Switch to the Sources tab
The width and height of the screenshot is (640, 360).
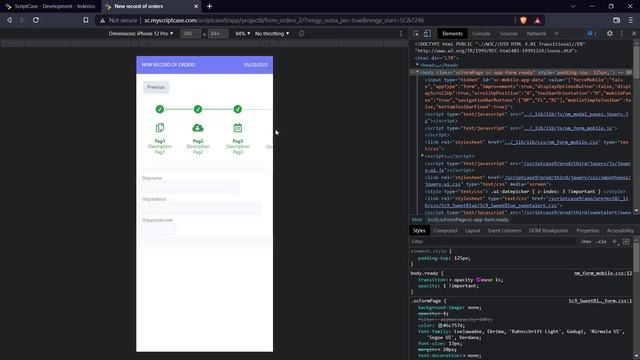click(508, 33)
